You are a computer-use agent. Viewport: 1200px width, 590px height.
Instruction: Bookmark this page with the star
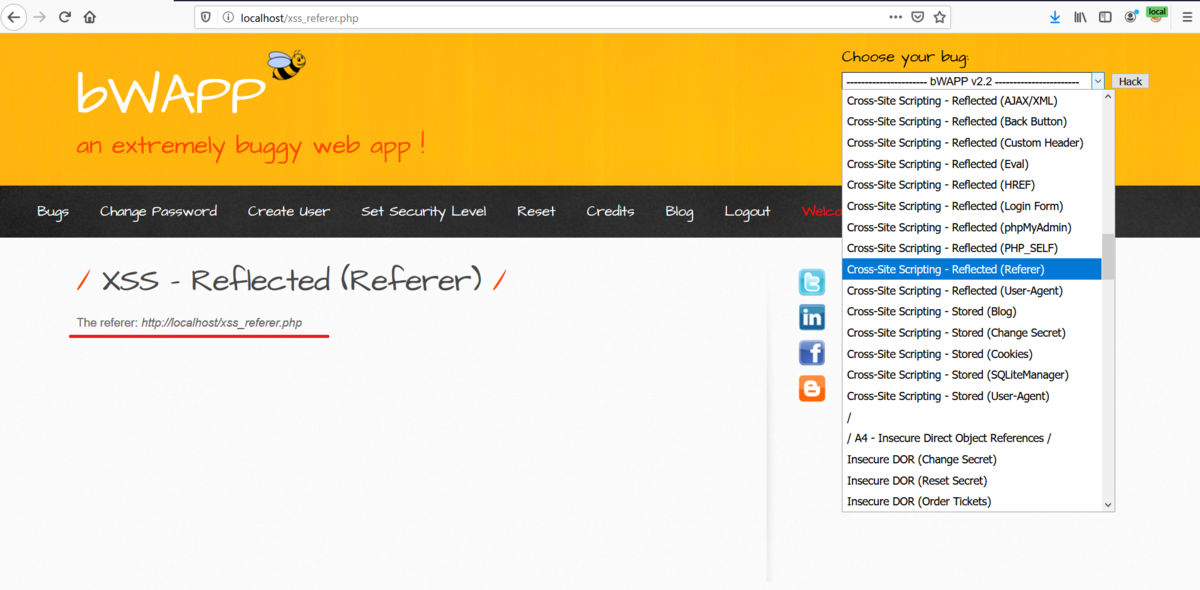939,17
